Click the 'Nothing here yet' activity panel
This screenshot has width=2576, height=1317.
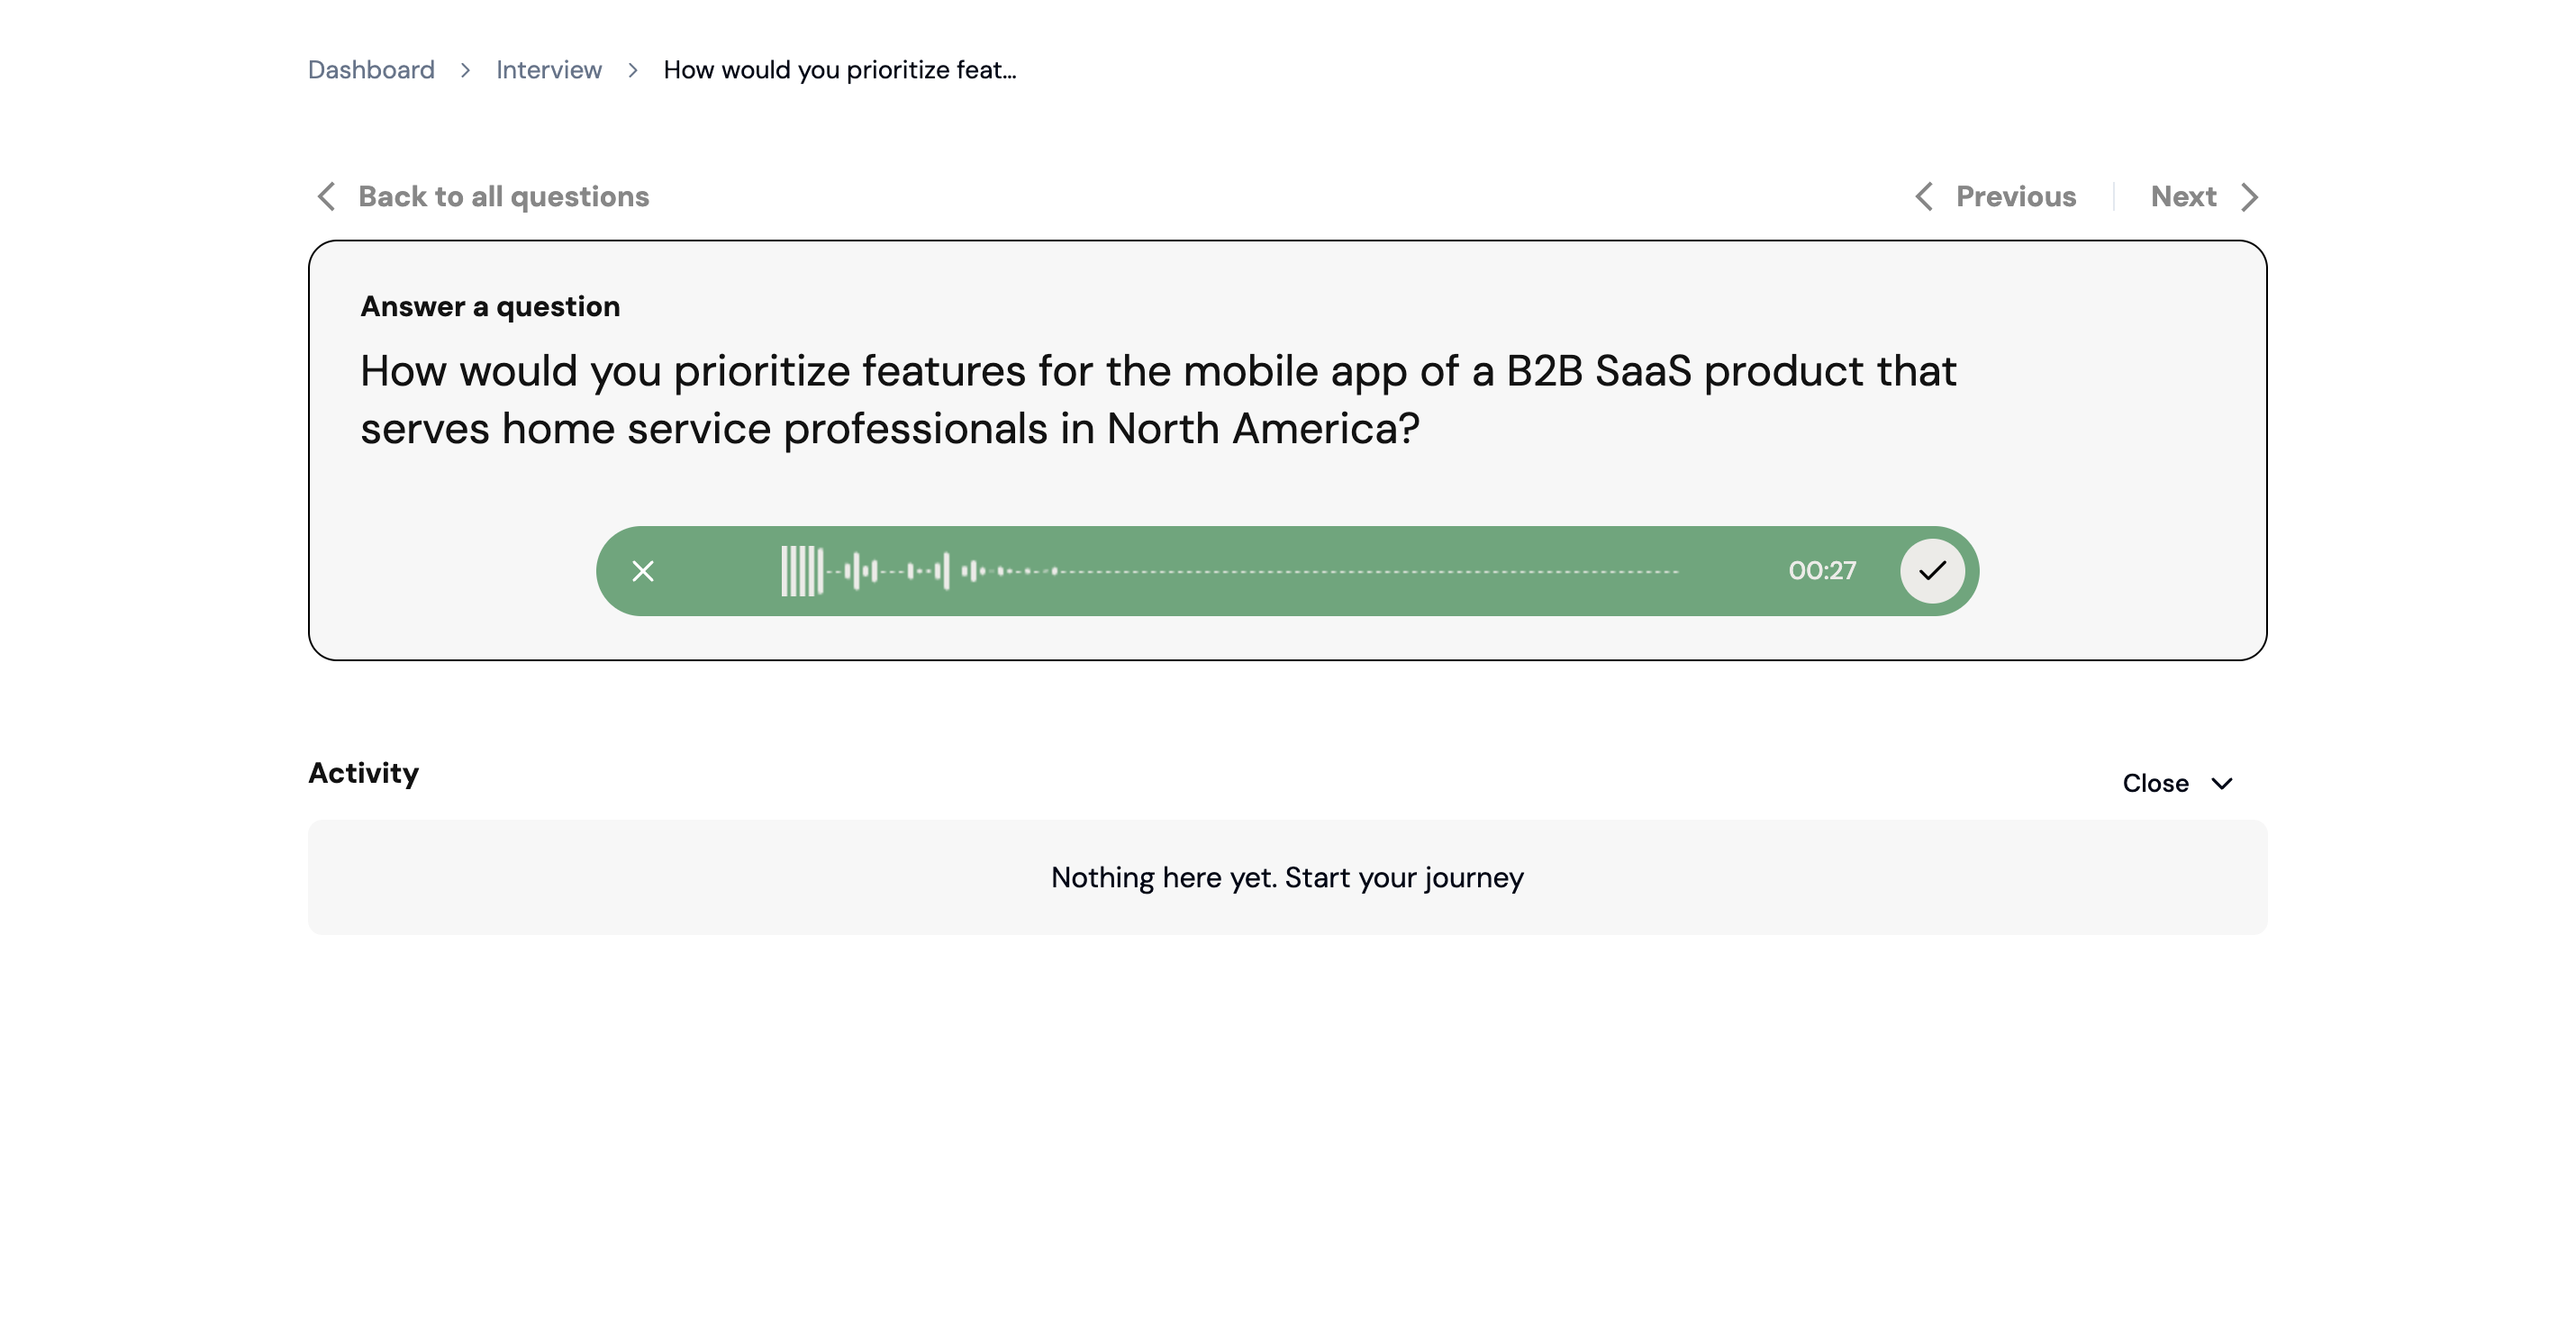1287,877
